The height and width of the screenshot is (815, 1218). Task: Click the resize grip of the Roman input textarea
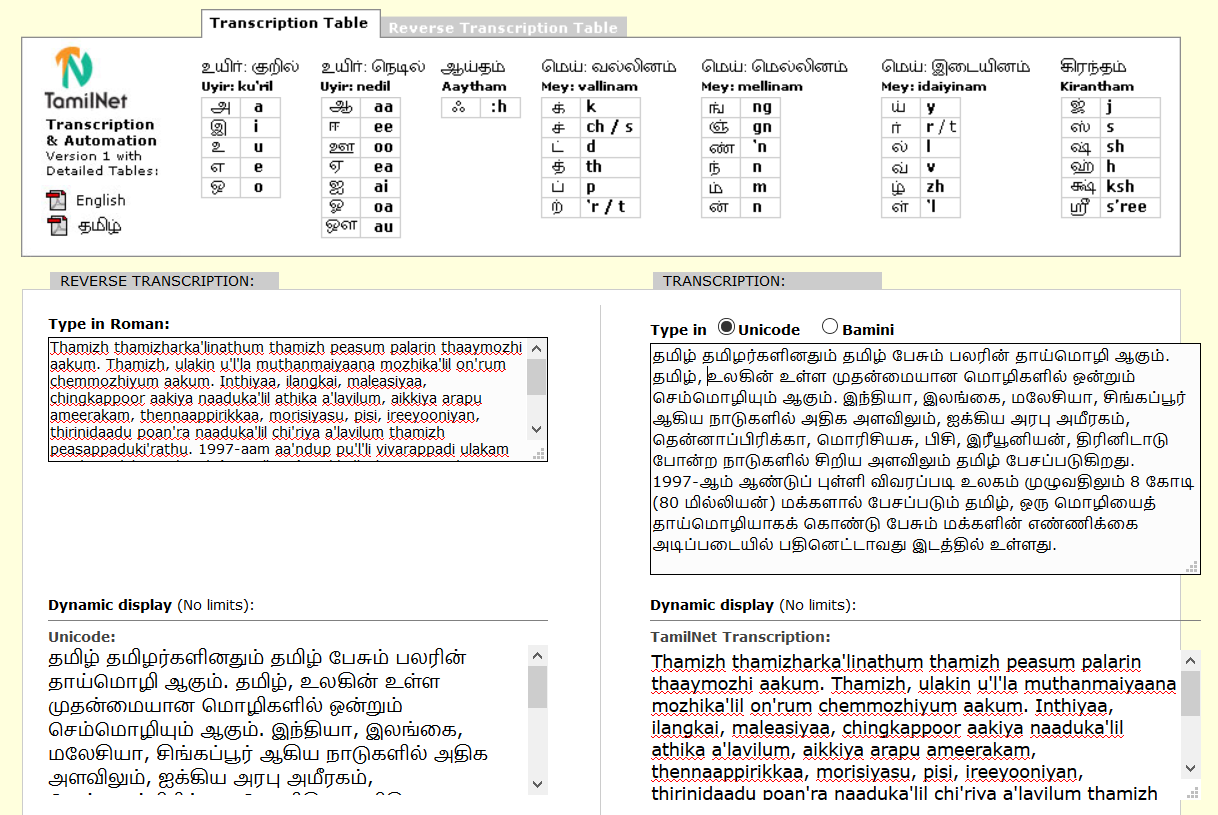(x=540, y=453)
